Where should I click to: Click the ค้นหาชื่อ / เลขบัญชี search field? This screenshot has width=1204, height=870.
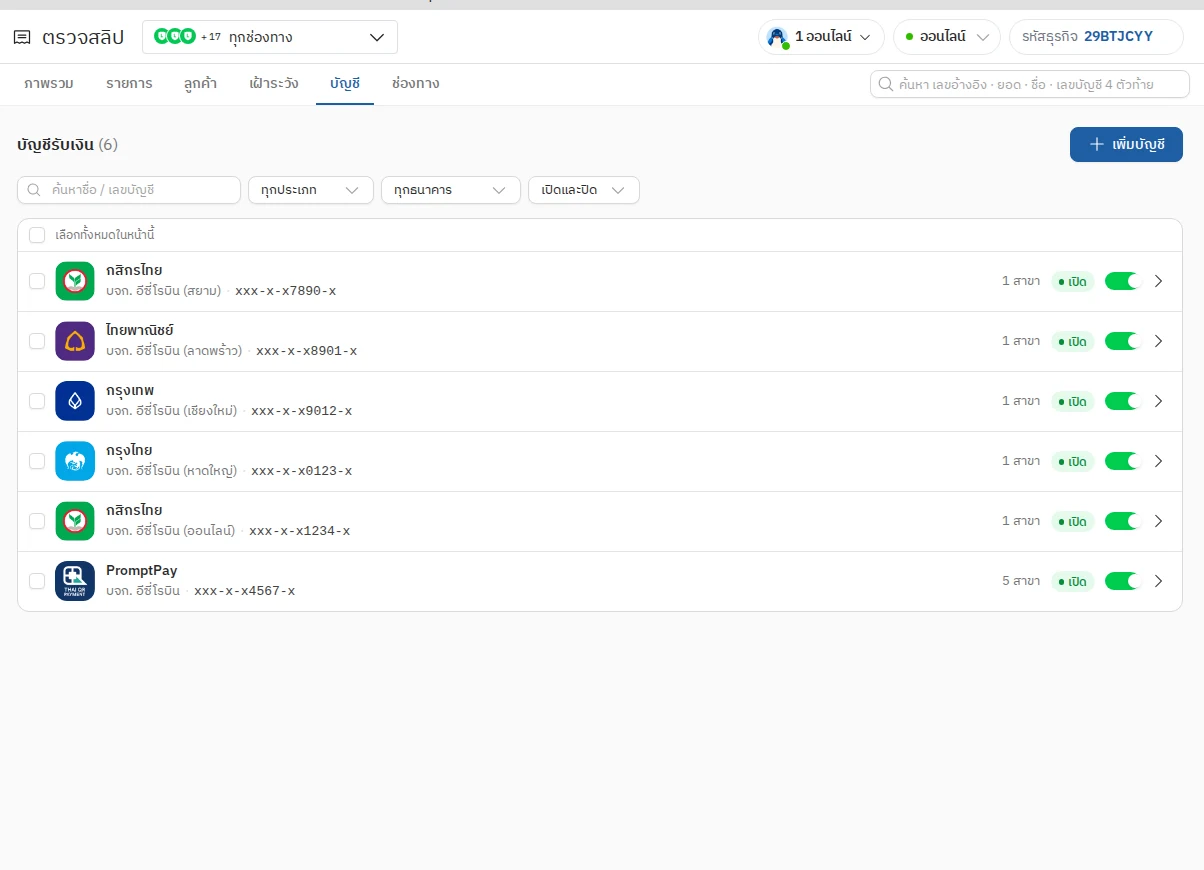pyautogui.click(x=129, y=190)
